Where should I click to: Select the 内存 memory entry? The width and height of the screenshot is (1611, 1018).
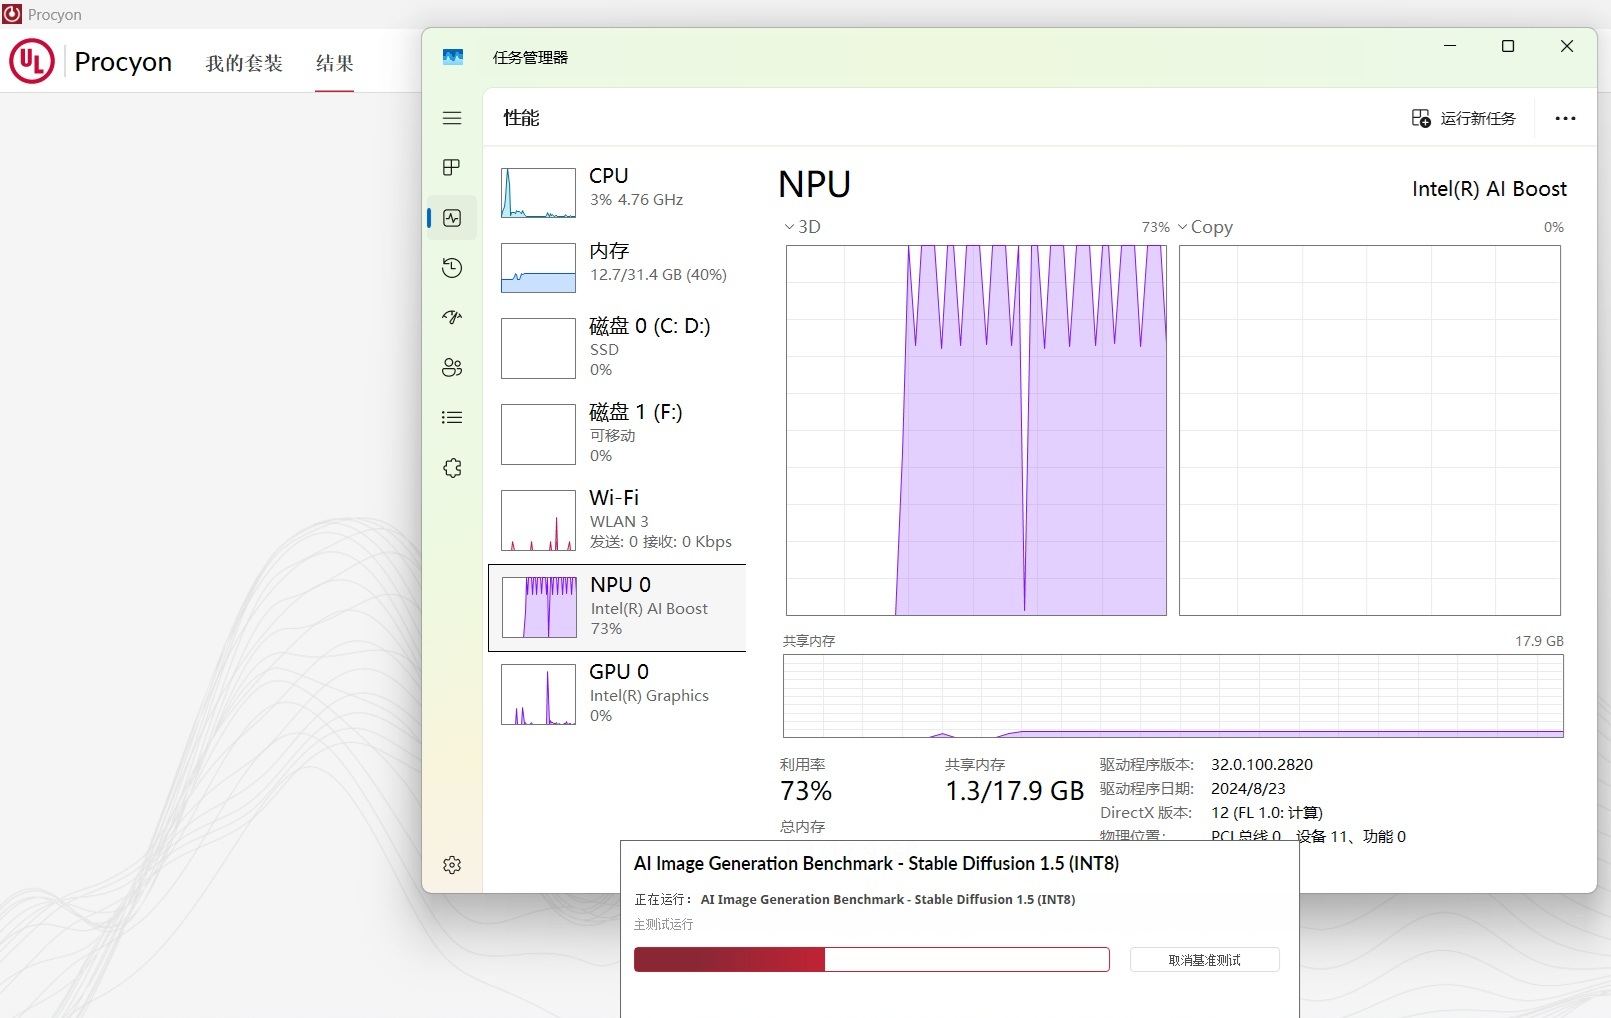tap(617, 267)
